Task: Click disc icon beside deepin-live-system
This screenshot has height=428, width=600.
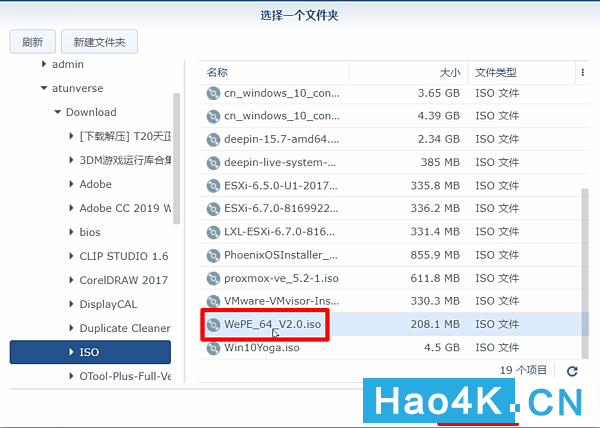Action: tap(213, 163)
